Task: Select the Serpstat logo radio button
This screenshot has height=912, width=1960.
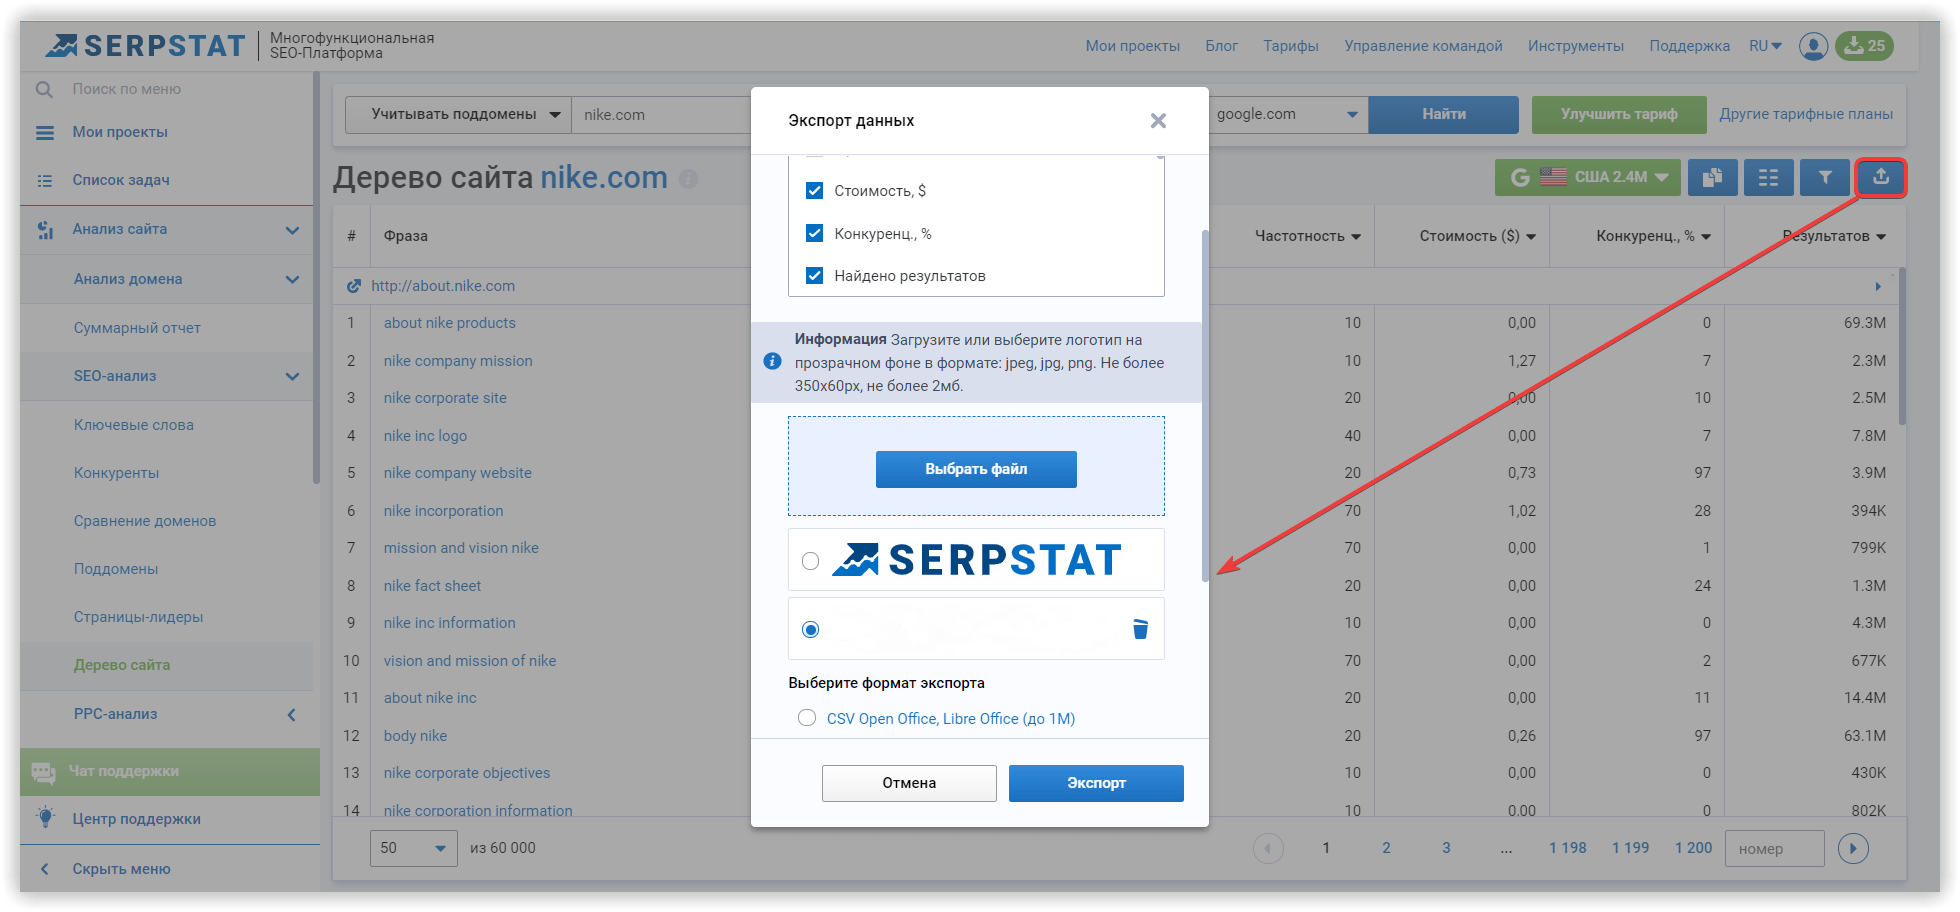Action: click(810, 561)
